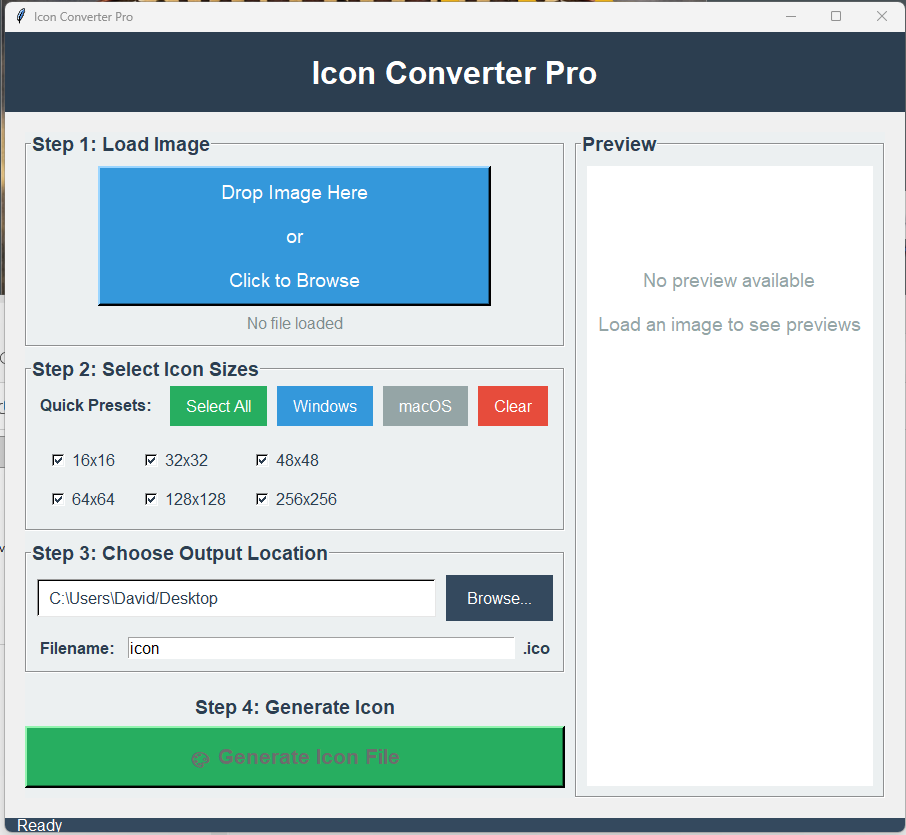Screen dimensions: 906x835
Task: Apply the Select All preset
Action: click(218, 406)
